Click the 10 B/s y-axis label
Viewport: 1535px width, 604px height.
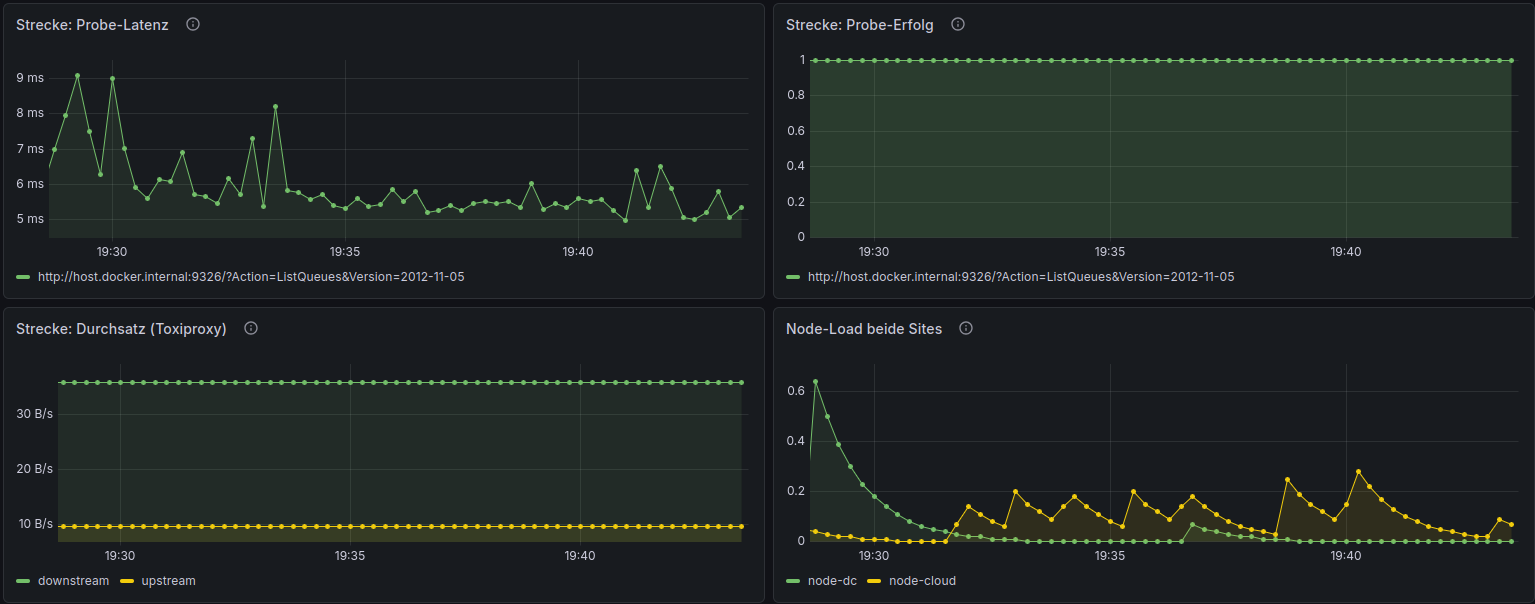click(36, 524)
